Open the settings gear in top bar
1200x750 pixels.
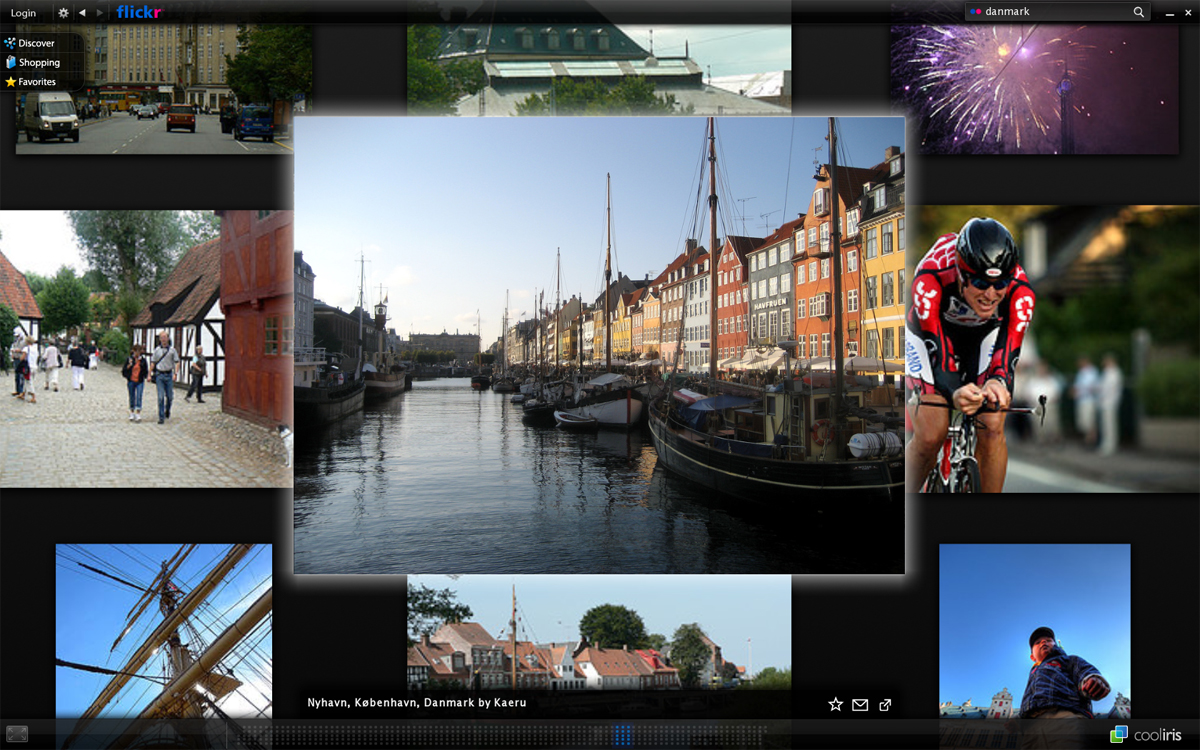tap(64, 13)
